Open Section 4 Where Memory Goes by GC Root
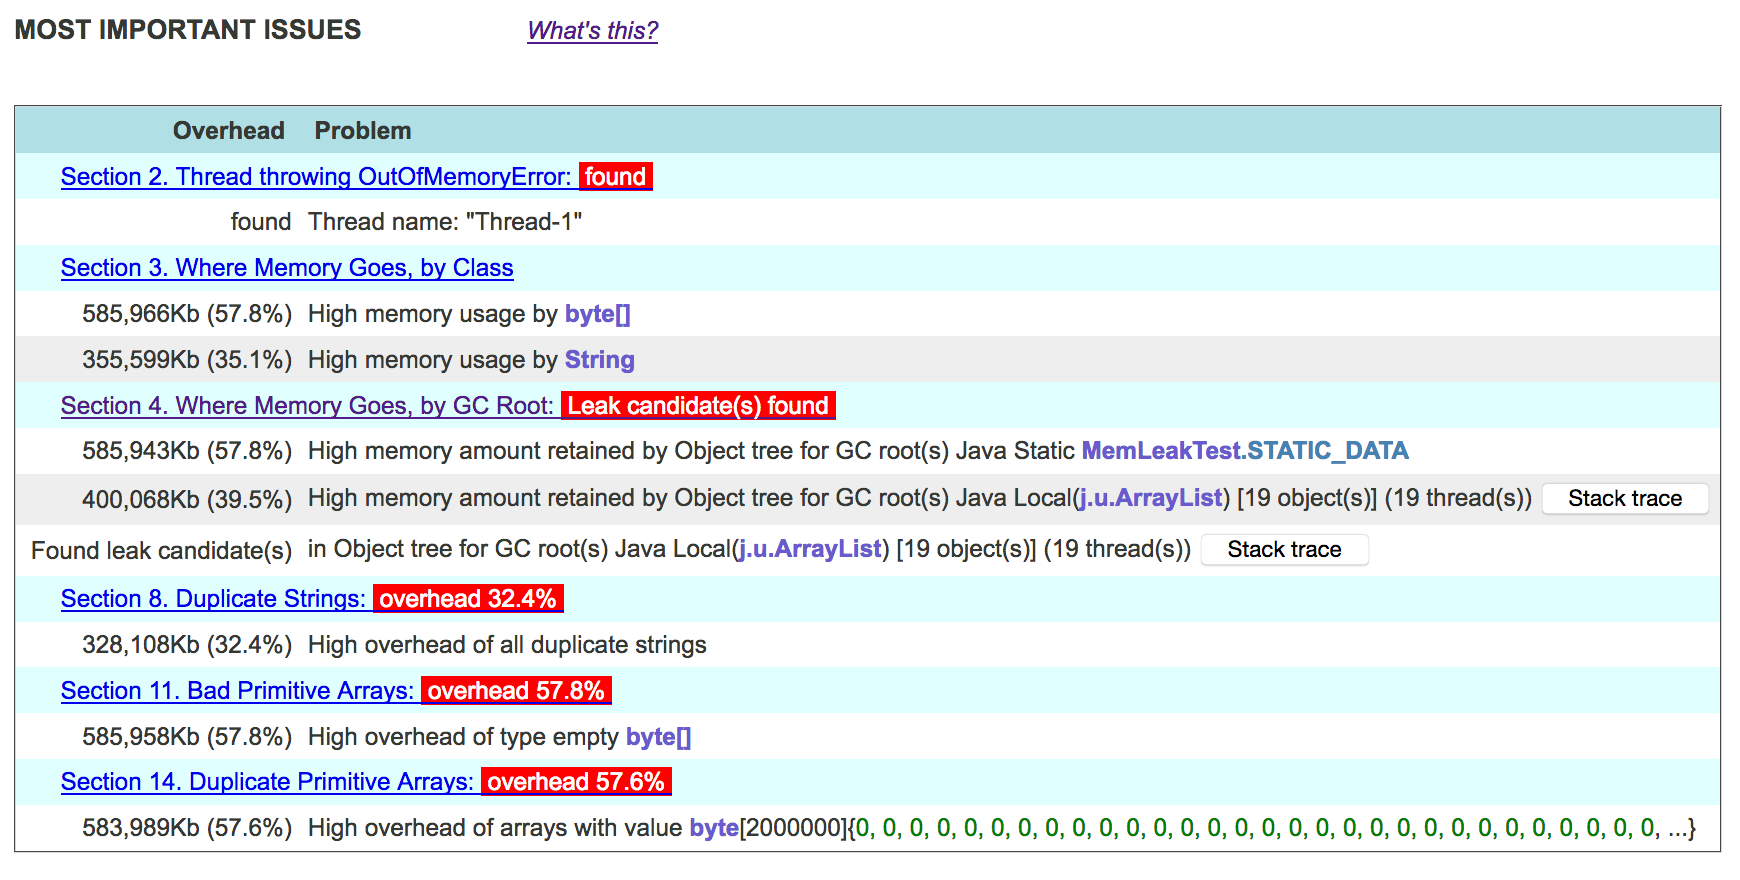1740x880 pixels. [306, 406]
